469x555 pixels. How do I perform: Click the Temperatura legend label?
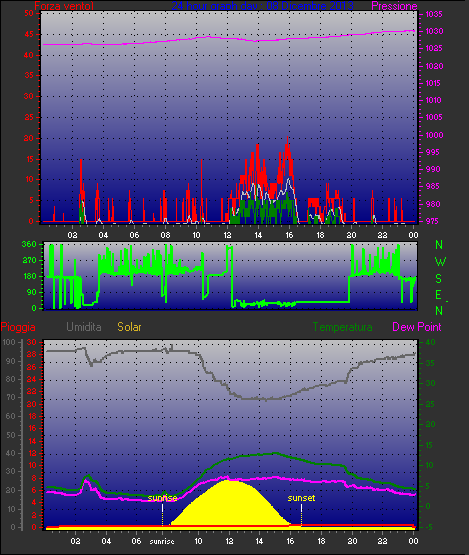342,327
